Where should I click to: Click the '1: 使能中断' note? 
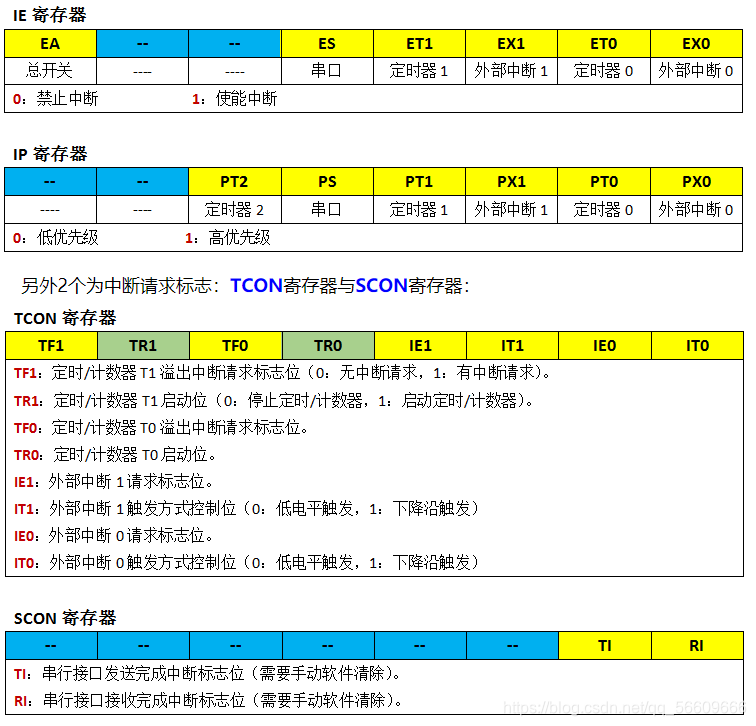[234, 99]
